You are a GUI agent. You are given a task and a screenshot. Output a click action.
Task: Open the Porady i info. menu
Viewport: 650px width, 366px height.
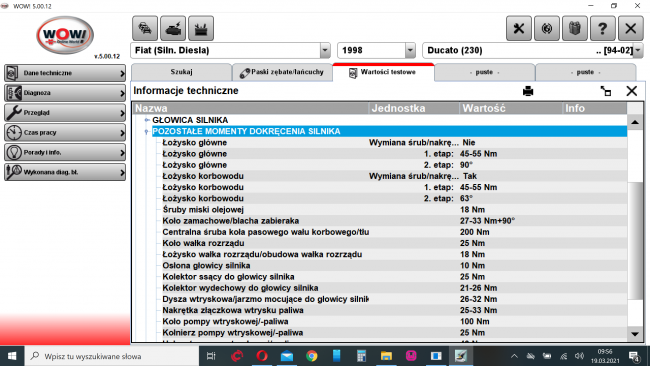tap(65, 152)
